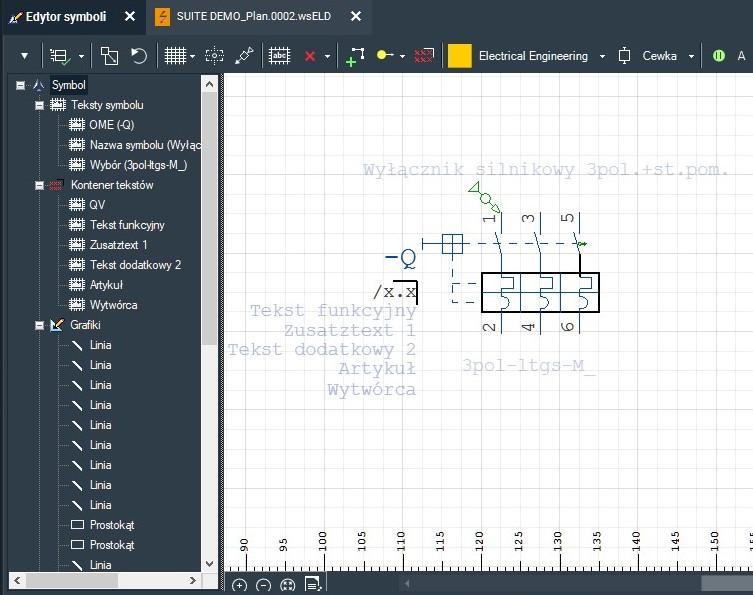
Task: Select Grafiki in the tree
Action: 85,325
